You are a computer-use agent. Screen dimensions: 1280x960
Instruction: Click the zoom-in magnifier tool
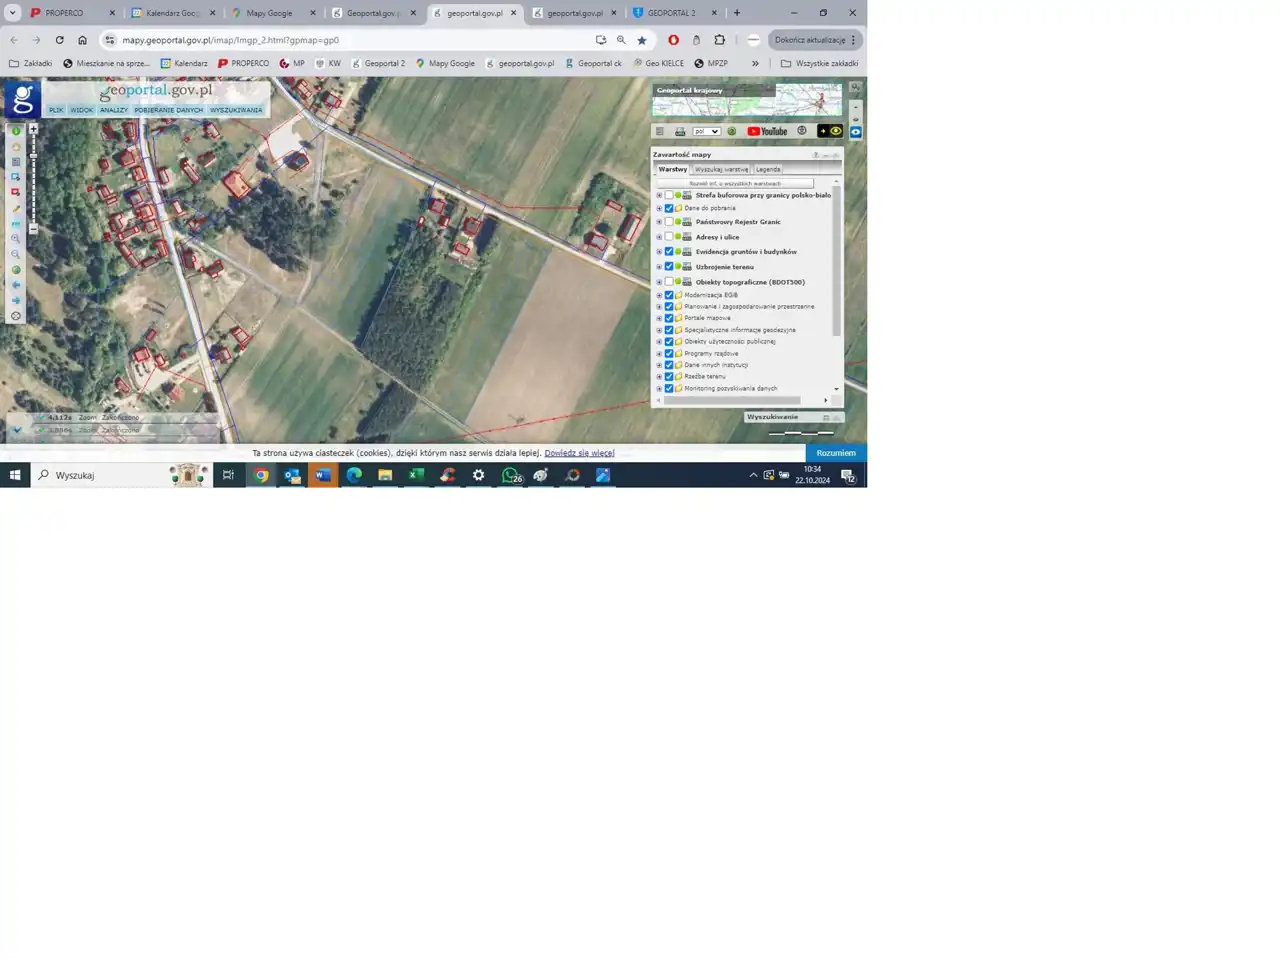click(15, 239)
